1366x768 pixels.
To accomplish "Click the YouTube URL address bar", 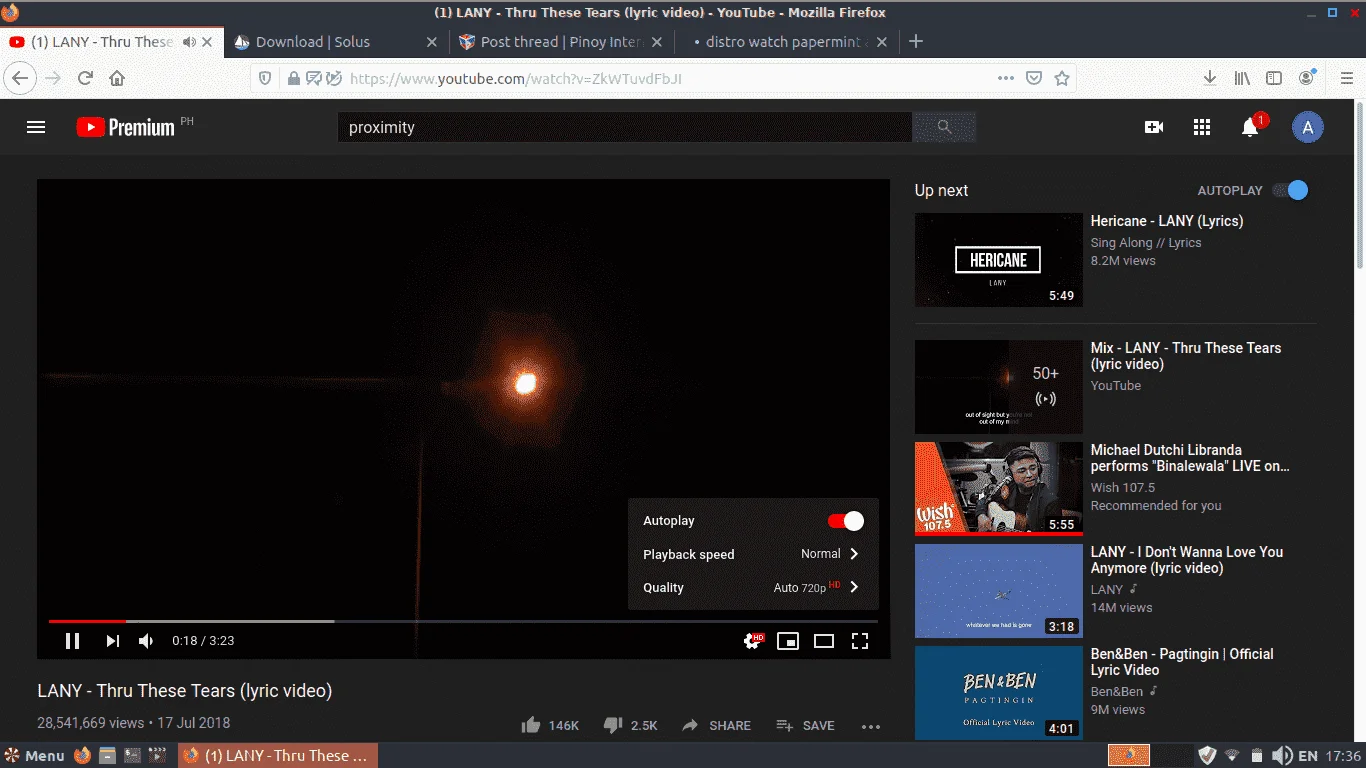I will pos(665,78).
